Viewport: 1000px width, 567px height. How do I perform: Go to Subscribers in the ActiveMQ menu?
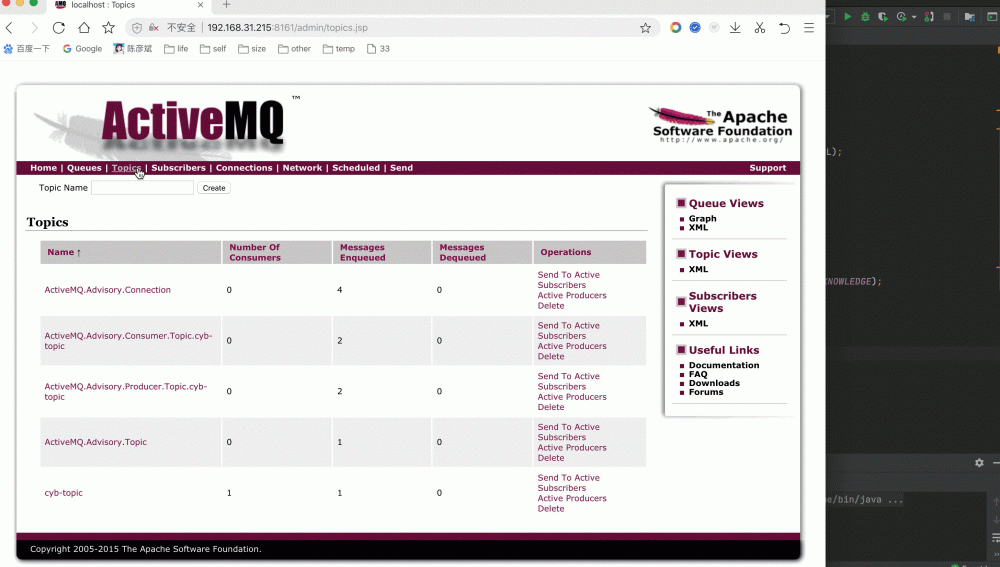179,168
